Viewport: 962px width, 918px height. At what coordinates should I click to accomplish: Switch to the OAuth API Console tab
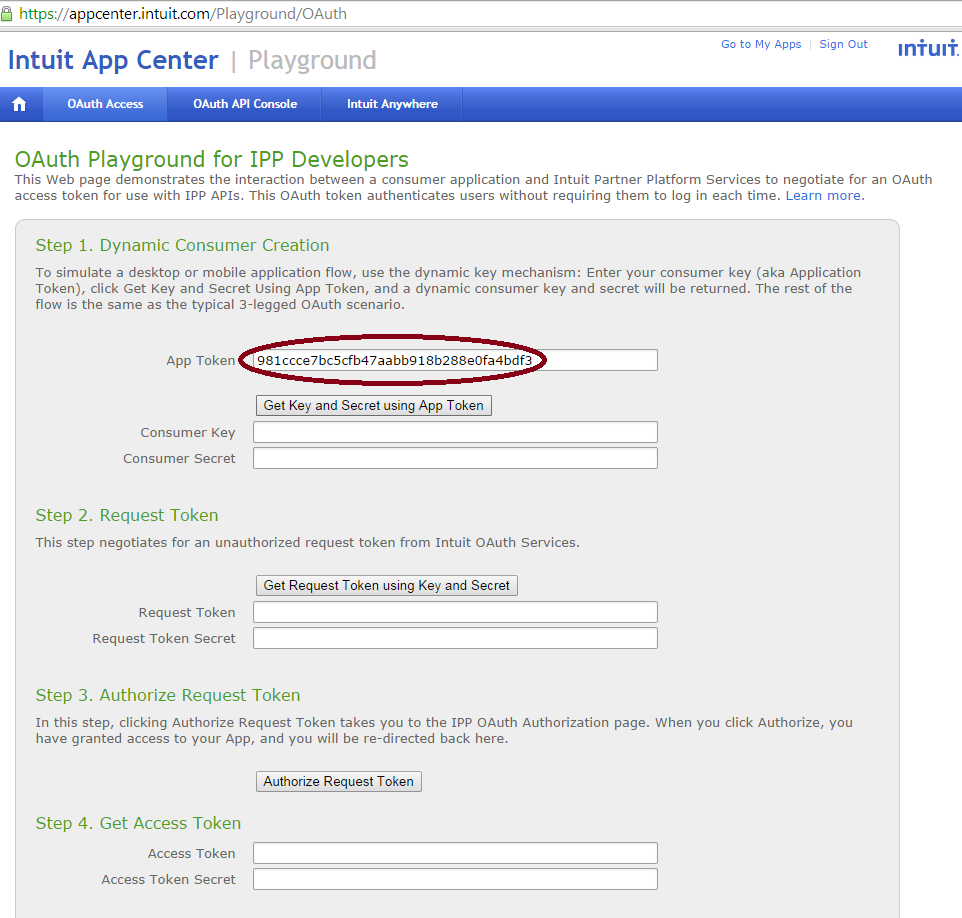(x=245, y=104)
